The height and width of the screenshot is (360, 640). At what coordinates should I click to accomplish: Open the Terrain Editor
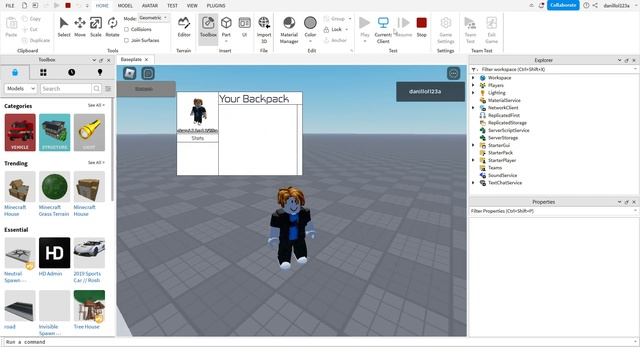(x=184, y=27)
